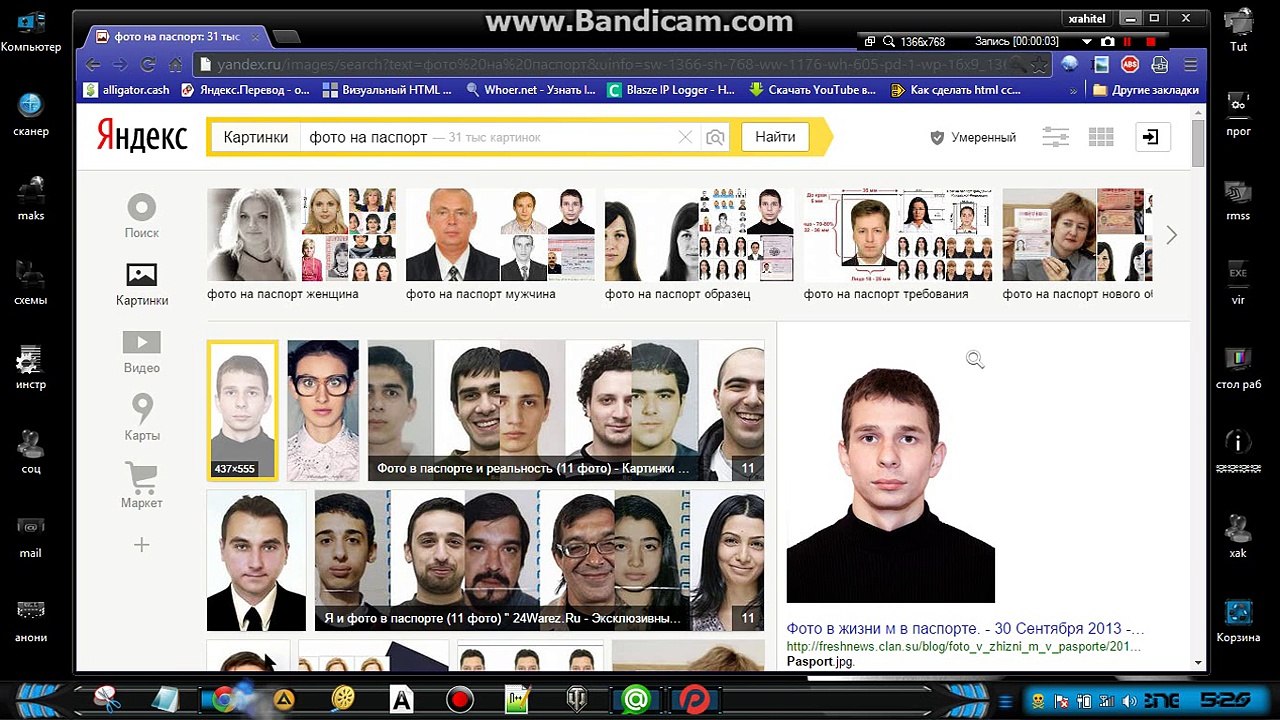
Task: Open the Whoer.net bookmark
Action: (531, 90)
